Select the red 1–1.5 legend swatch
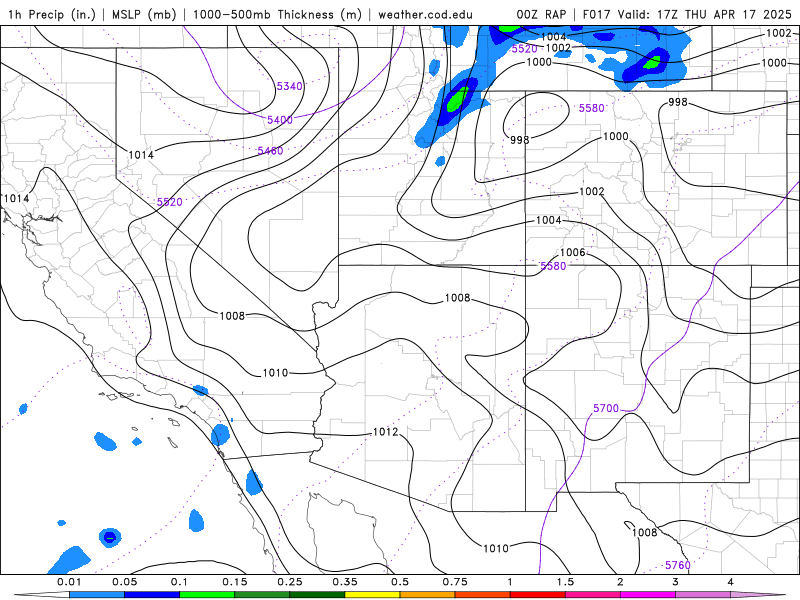Viewport: 800px width, 600px height. click(x=538, y=595)
